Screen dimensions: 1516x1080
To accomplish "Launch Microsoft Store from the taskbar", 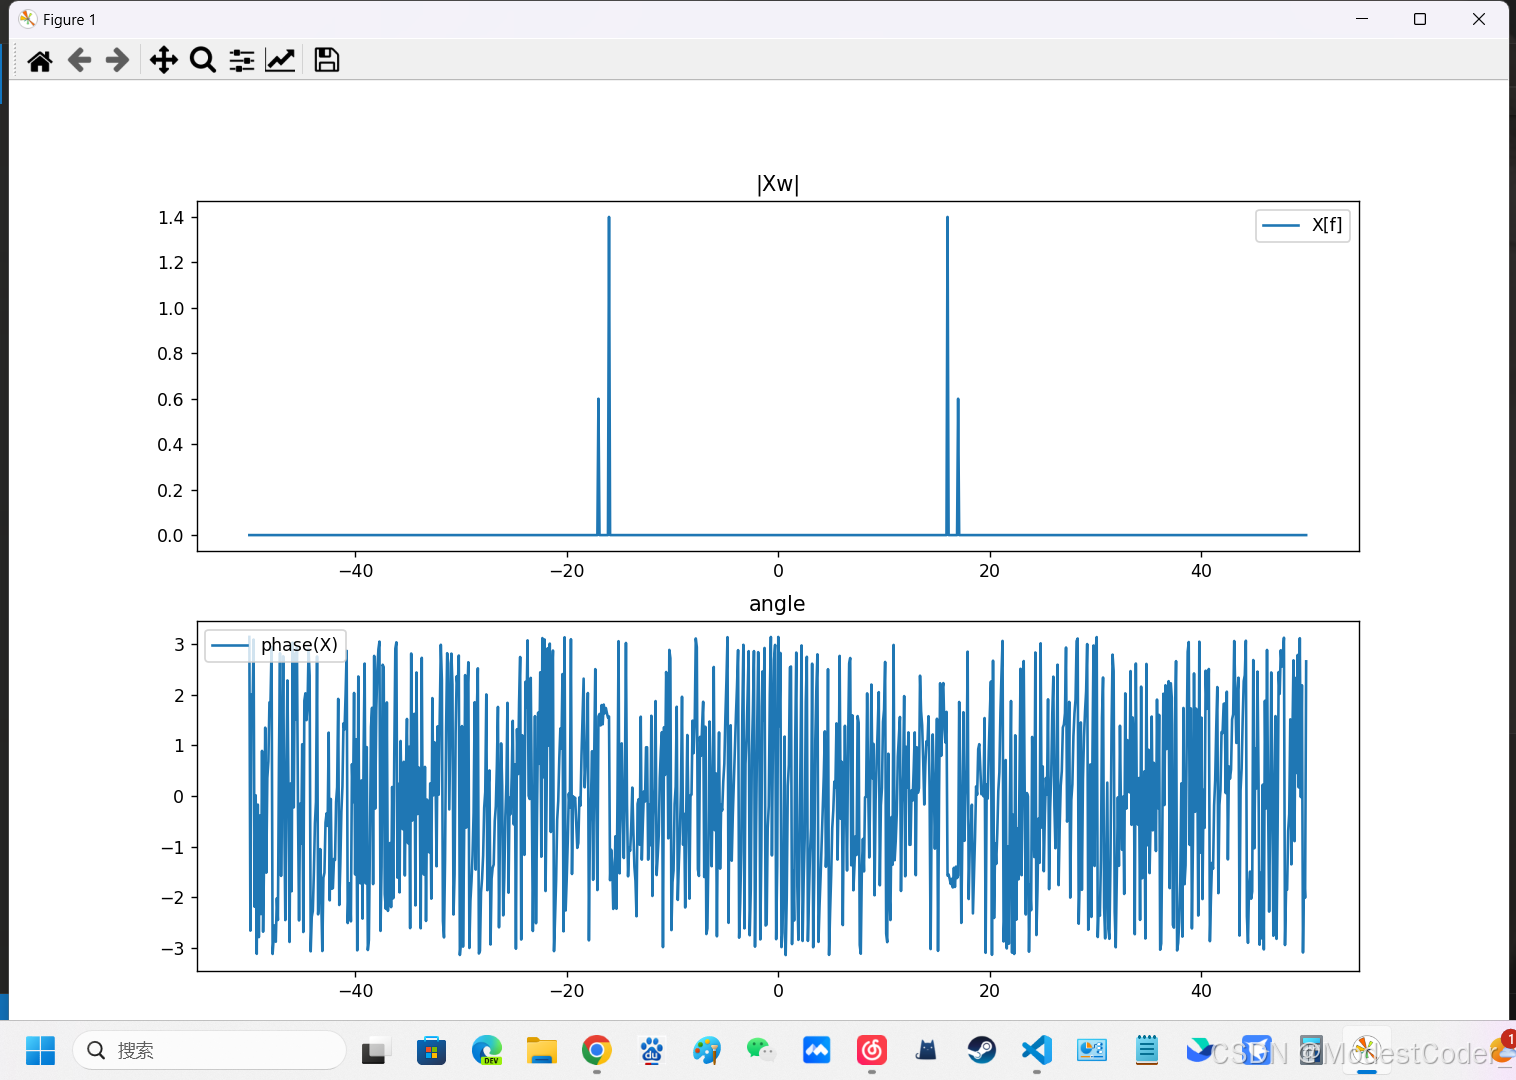I will click(431, 1051).
